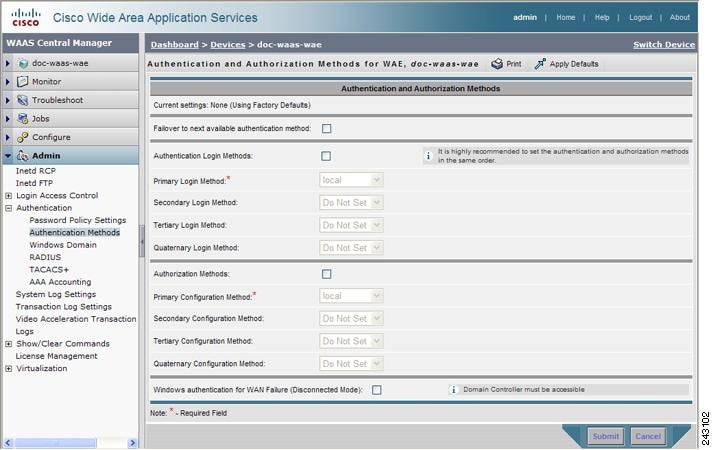Viewport: 712px width, 450px height.
Task: Open the Help link in header
Action: (602, 17)
